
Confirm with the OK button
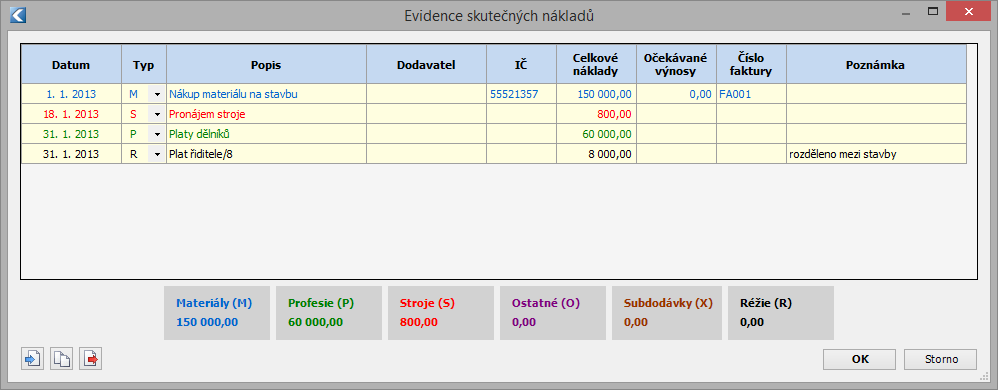(x=860, y=359)
